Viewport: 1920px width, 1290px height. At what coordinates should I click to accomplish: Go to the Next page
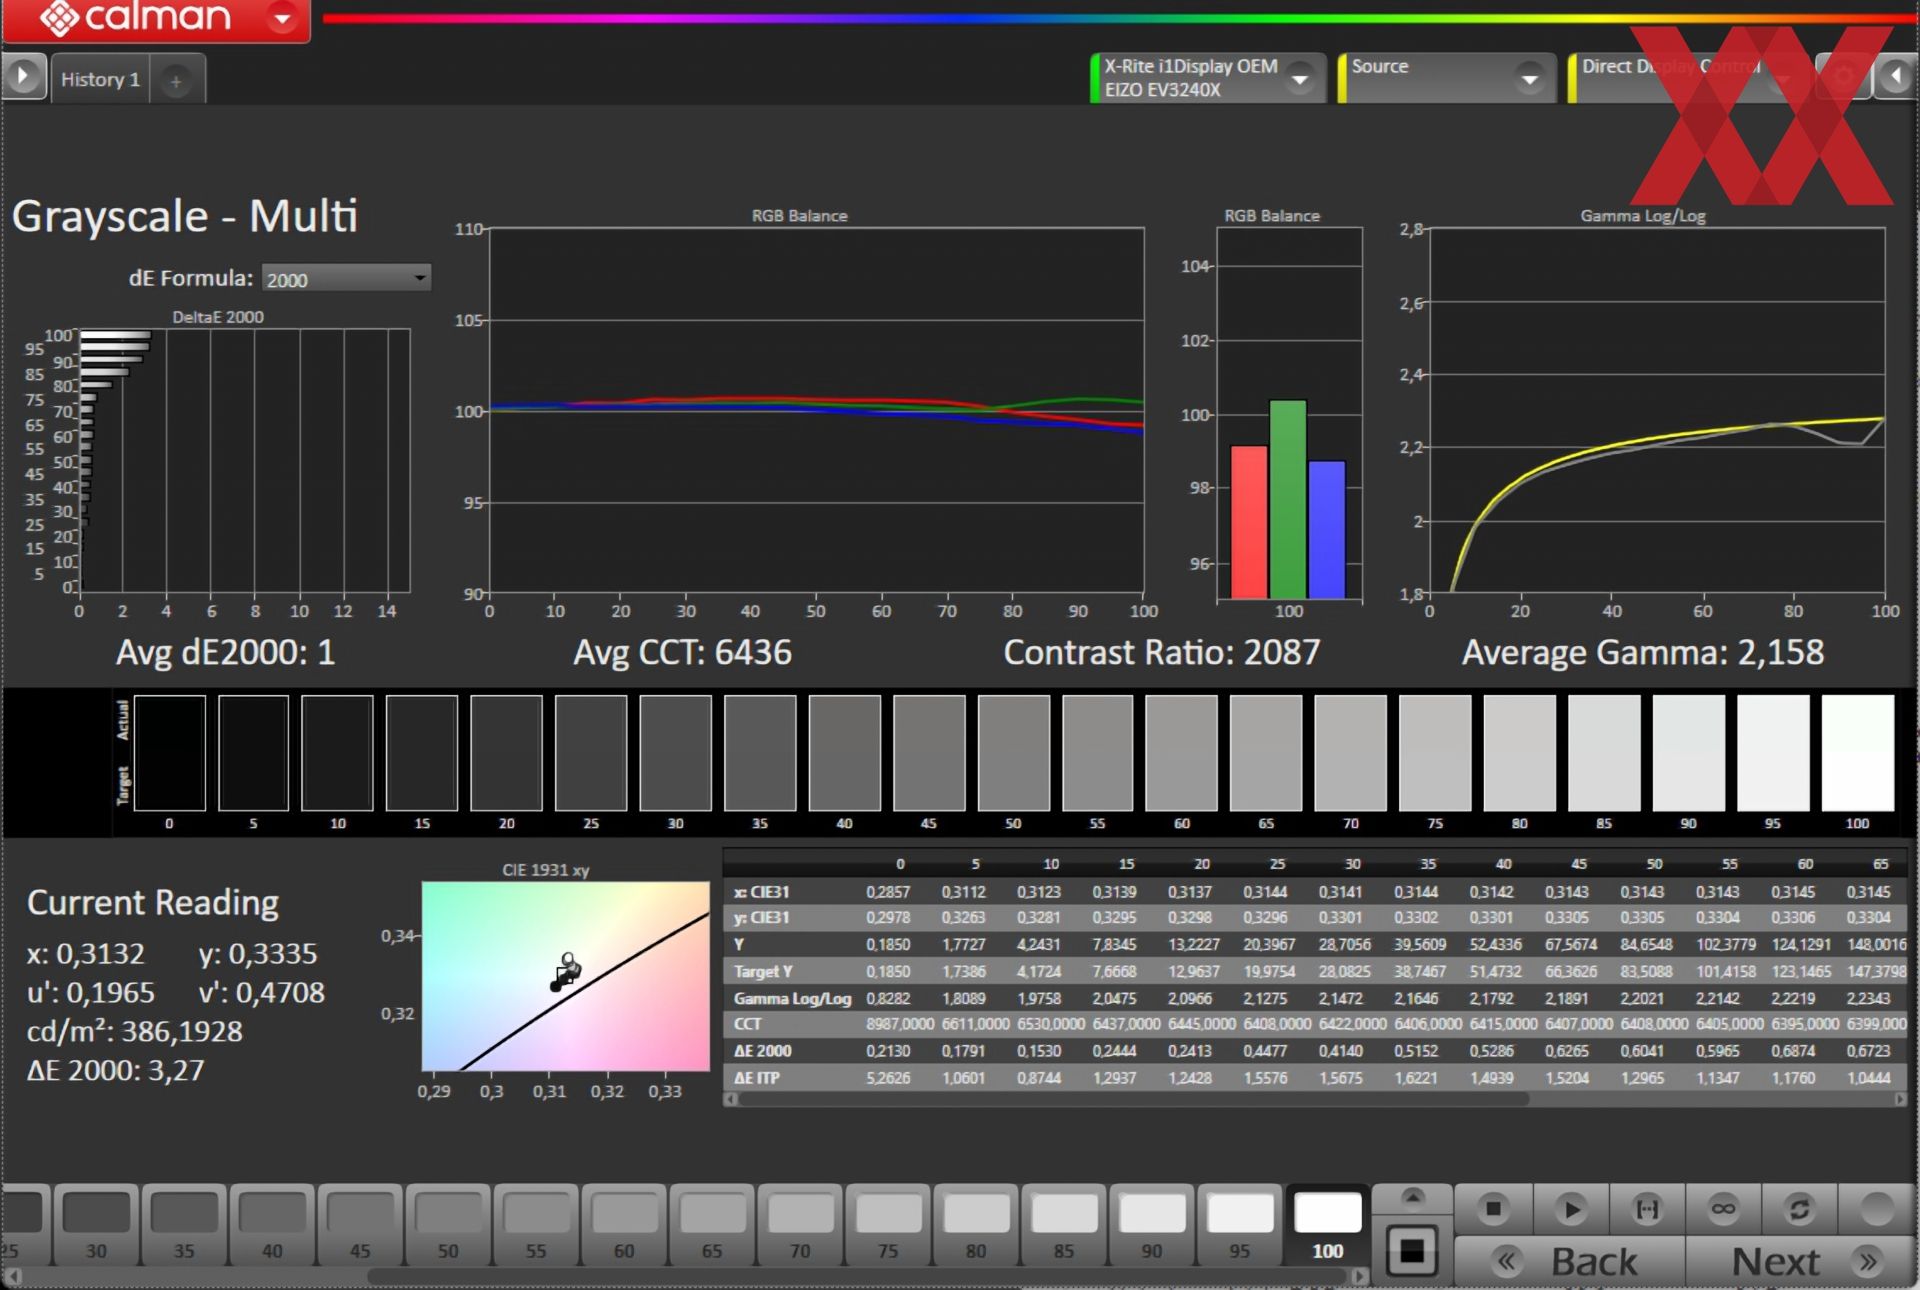coord(1800,1262)
